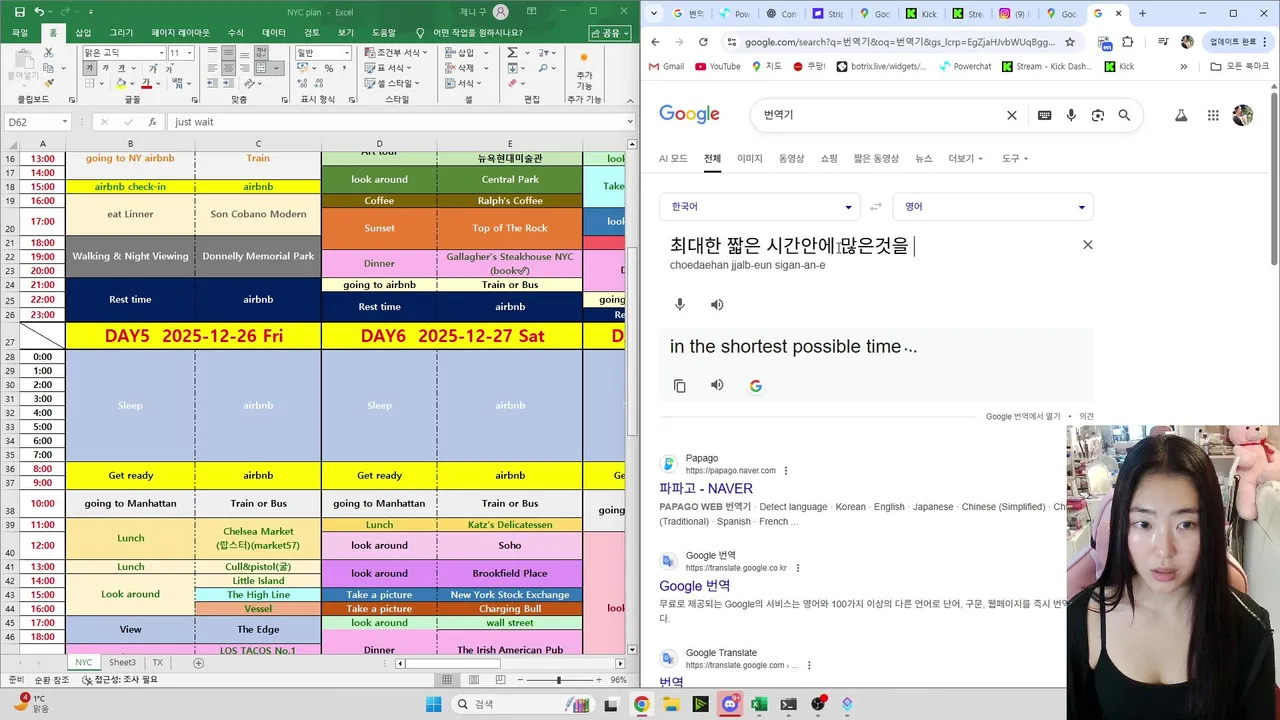The width and height of the screenshot is (1280, 720).
Task: Search by voice with microphone in Google search bar
Action: click(x=1071, y=115)
